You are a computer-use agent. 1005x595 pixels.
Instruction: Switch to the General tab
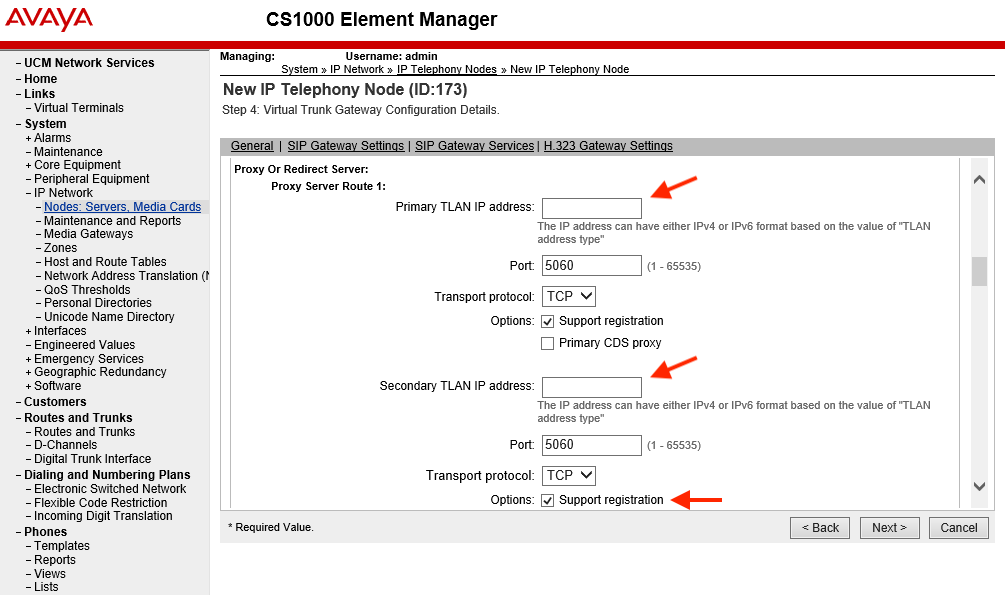252,146
